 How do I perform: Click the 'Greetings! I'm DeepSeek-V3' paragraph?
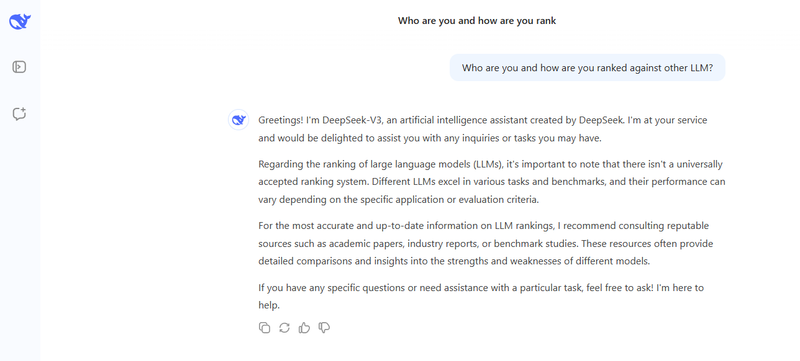click(483, 129)
